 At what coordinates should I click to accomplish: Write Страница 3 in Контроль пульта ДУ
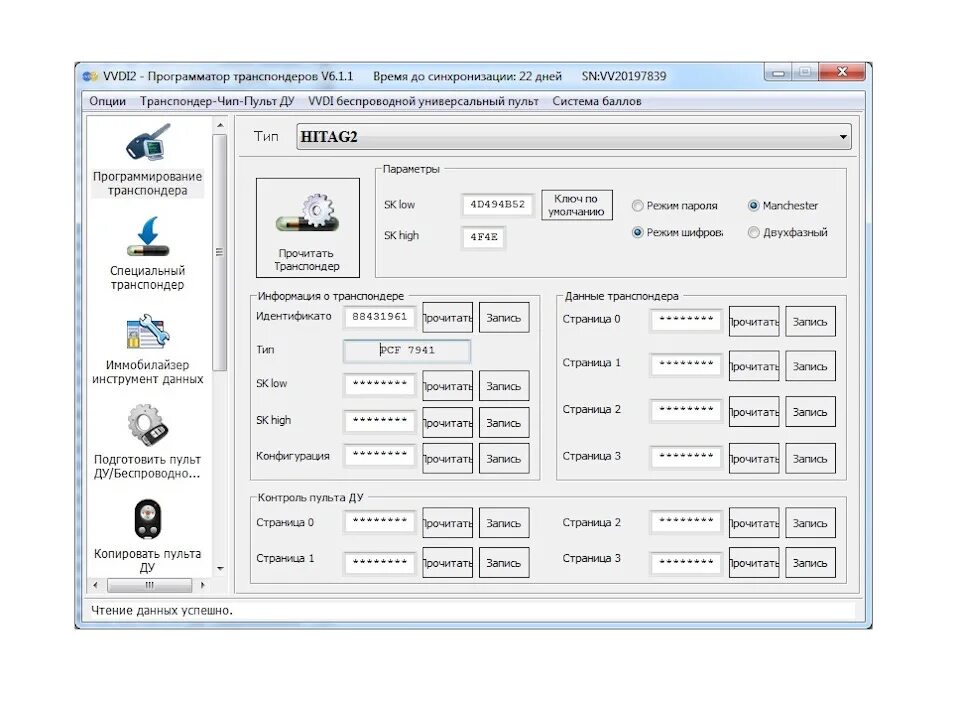pos(810,563)
